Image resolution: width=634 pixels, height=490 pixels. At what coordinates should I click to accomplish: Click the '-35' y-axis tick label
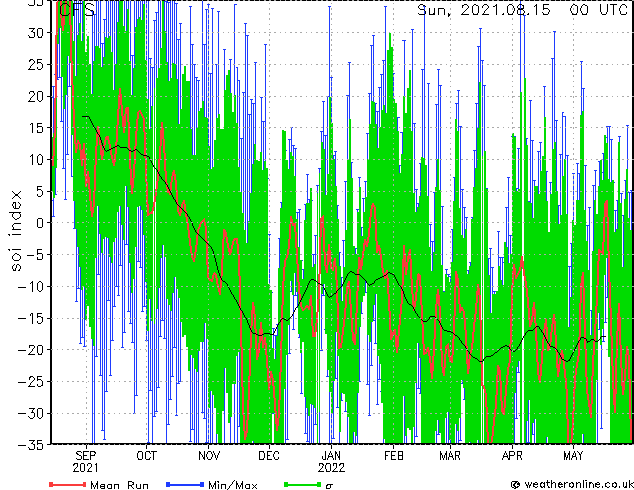pyautogui.click(x=31, y=445)
